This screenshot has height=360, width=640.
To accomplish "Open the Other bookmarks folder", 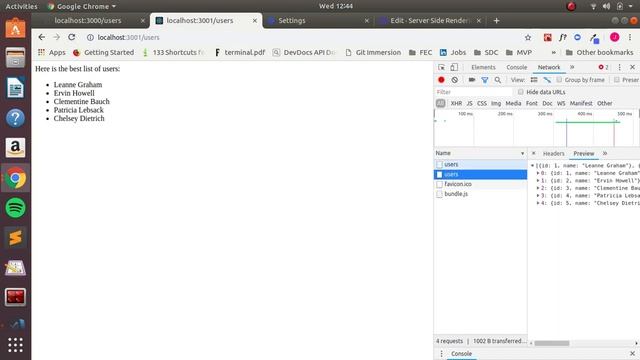I will 600,53.
